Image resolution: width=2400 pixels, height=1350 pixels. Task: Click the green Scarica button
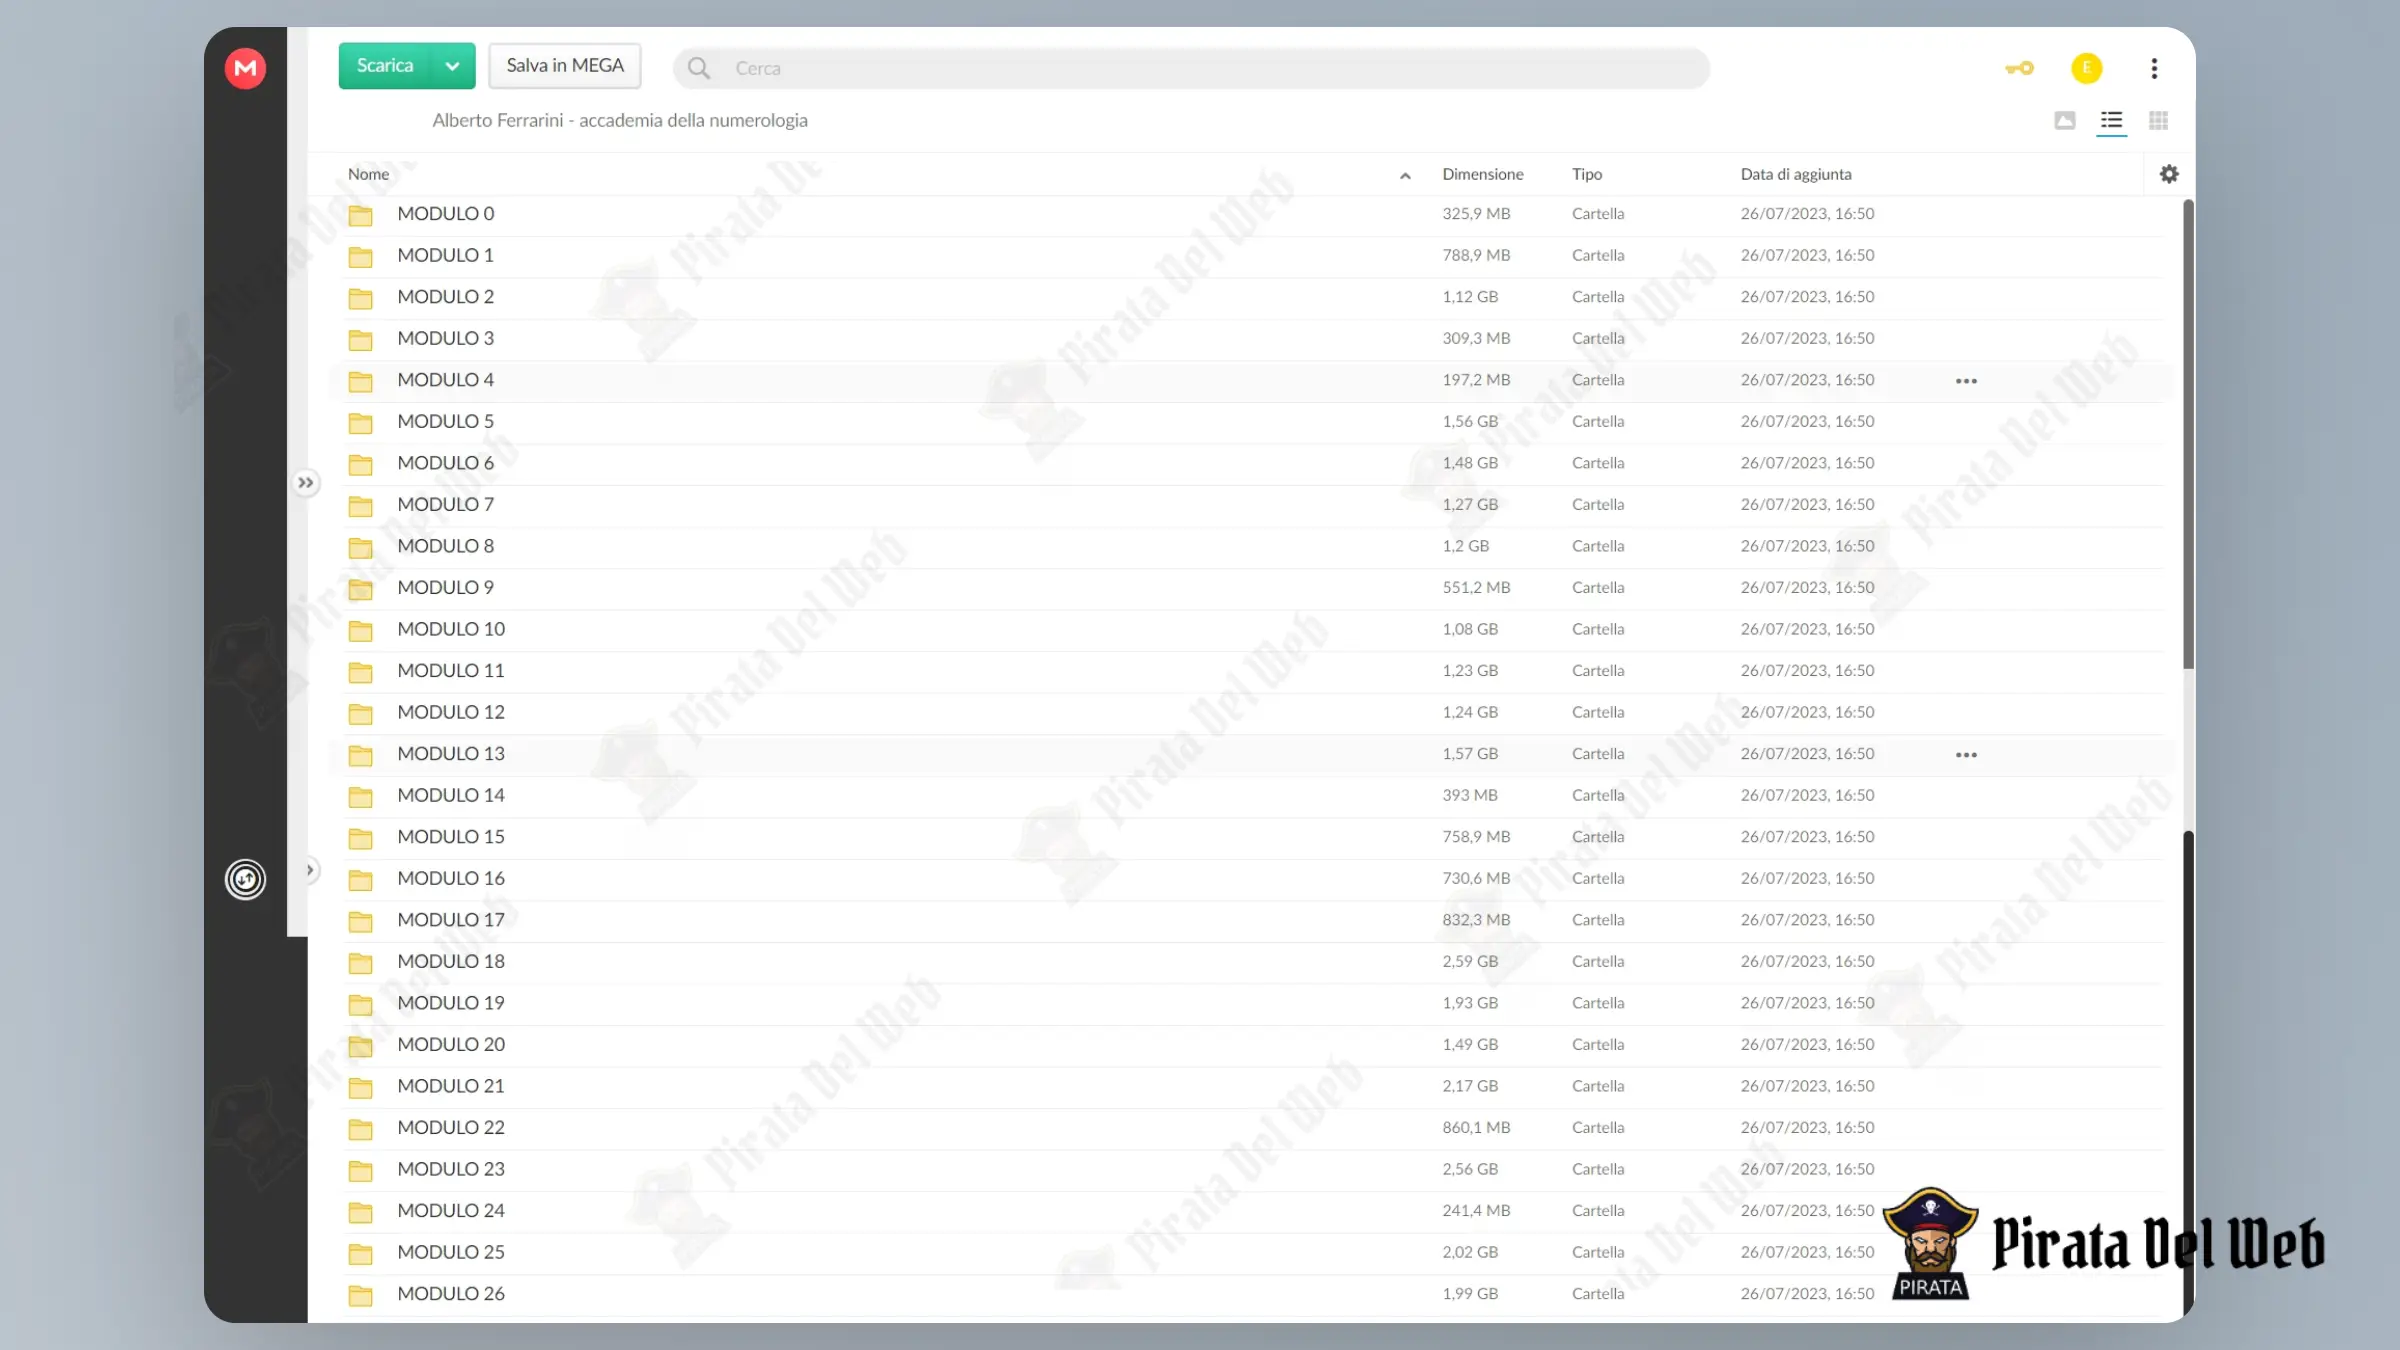[385, 66]
